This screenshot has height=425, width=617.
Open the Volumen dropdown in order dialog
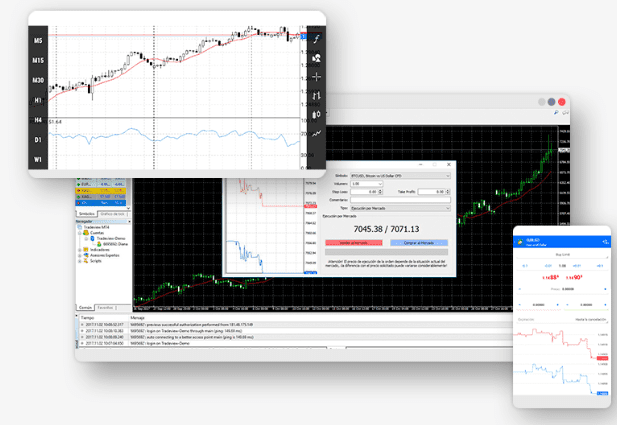click(x=366, y=184)
